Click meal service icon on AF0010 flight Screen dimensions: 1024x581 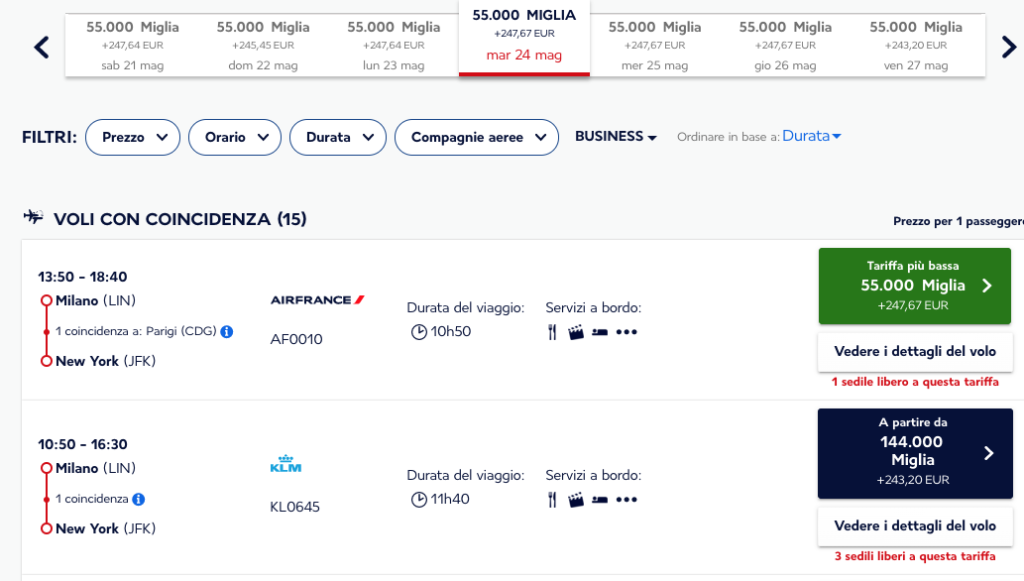pyautogui.click(x=552, y=332)
